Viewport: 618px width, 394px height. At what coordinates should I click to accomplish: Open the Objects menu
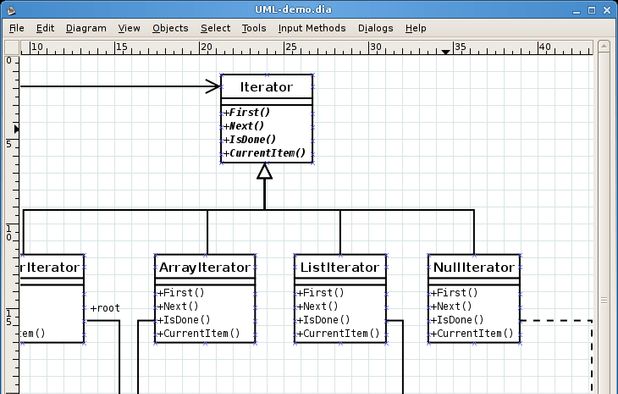170,28
